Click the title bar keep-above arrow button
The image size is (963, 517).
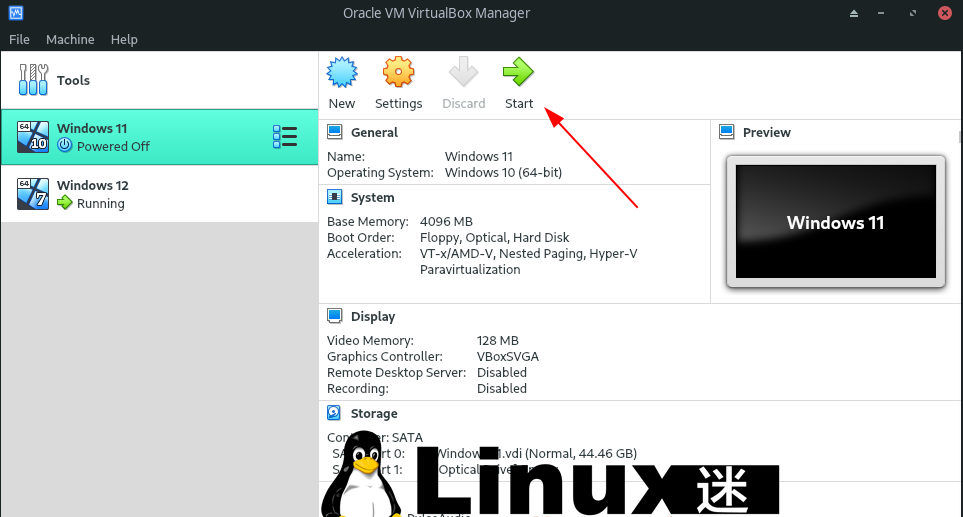(854, 14)
